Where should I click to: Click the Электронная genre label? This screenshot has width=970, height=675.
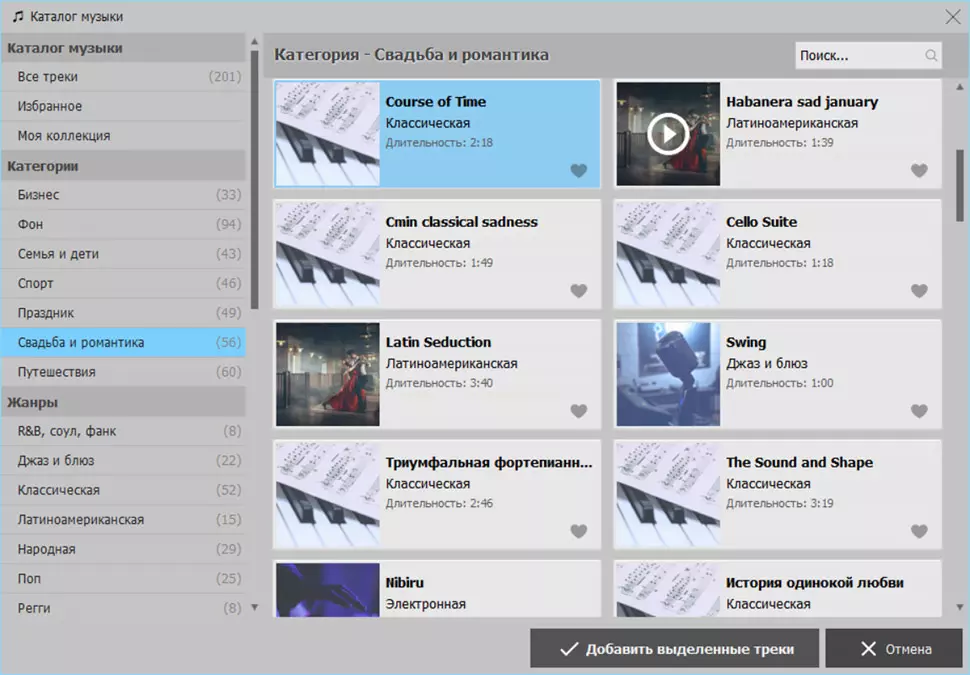(x=426, y=604)
